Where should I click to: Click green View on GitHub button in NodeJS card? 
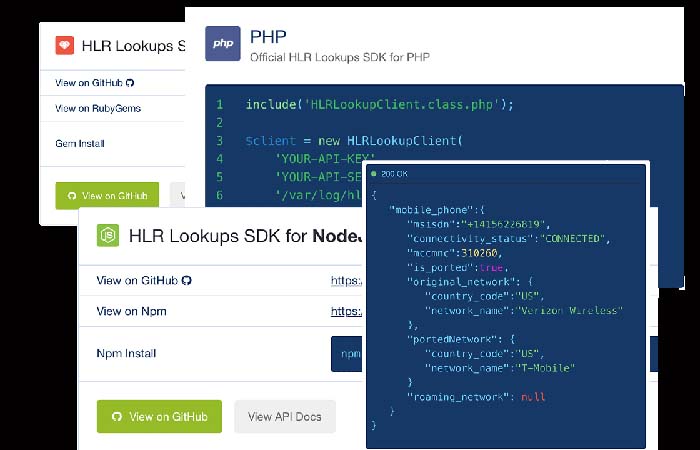(x=159, y=417)
